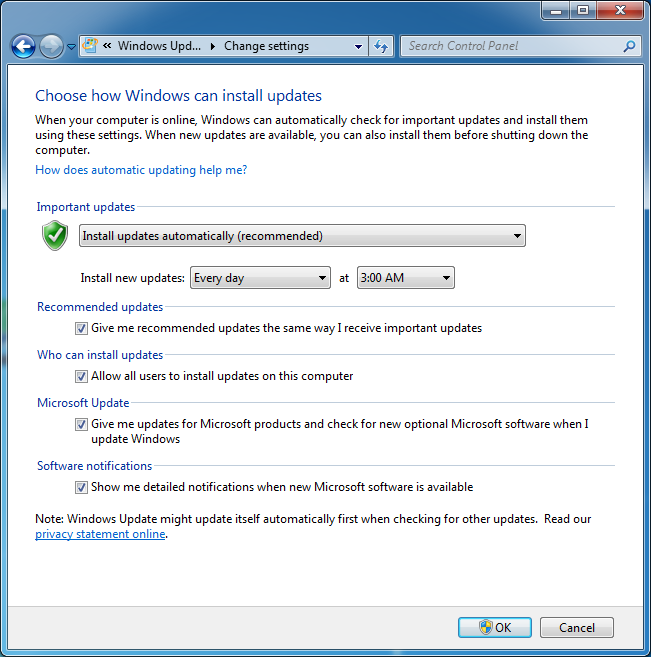The width and height of the screenshot is (651, 657).
Task: Click the double chevron in address bar
Action: (x=107, y=45)
